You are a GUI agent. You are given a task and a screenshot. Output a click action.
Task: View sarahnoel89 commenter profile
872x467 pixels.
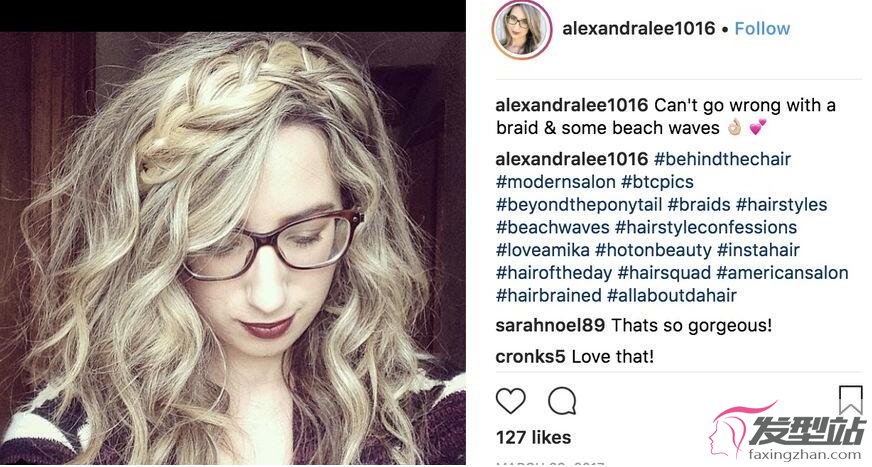[550, 325]
